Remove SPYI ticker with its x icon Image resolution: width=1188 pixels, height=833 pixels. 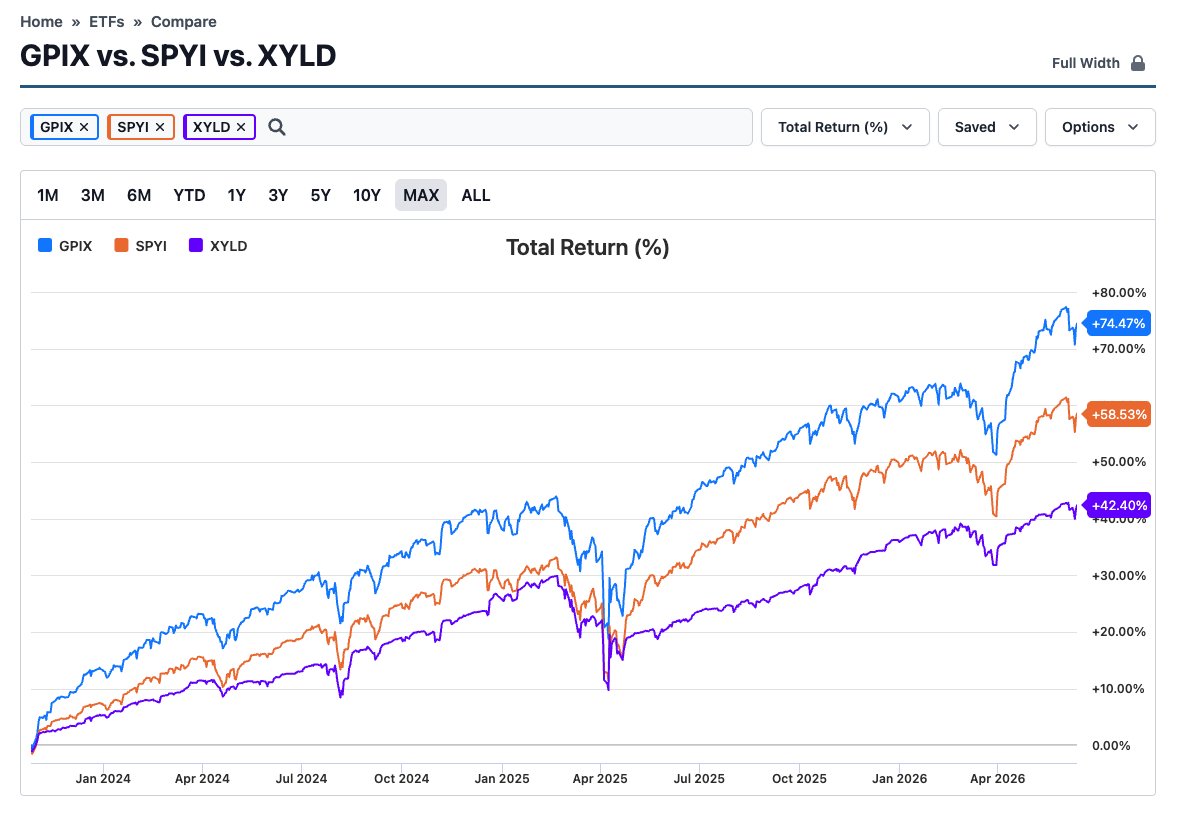pyautogui.click(x=160, y=127)
